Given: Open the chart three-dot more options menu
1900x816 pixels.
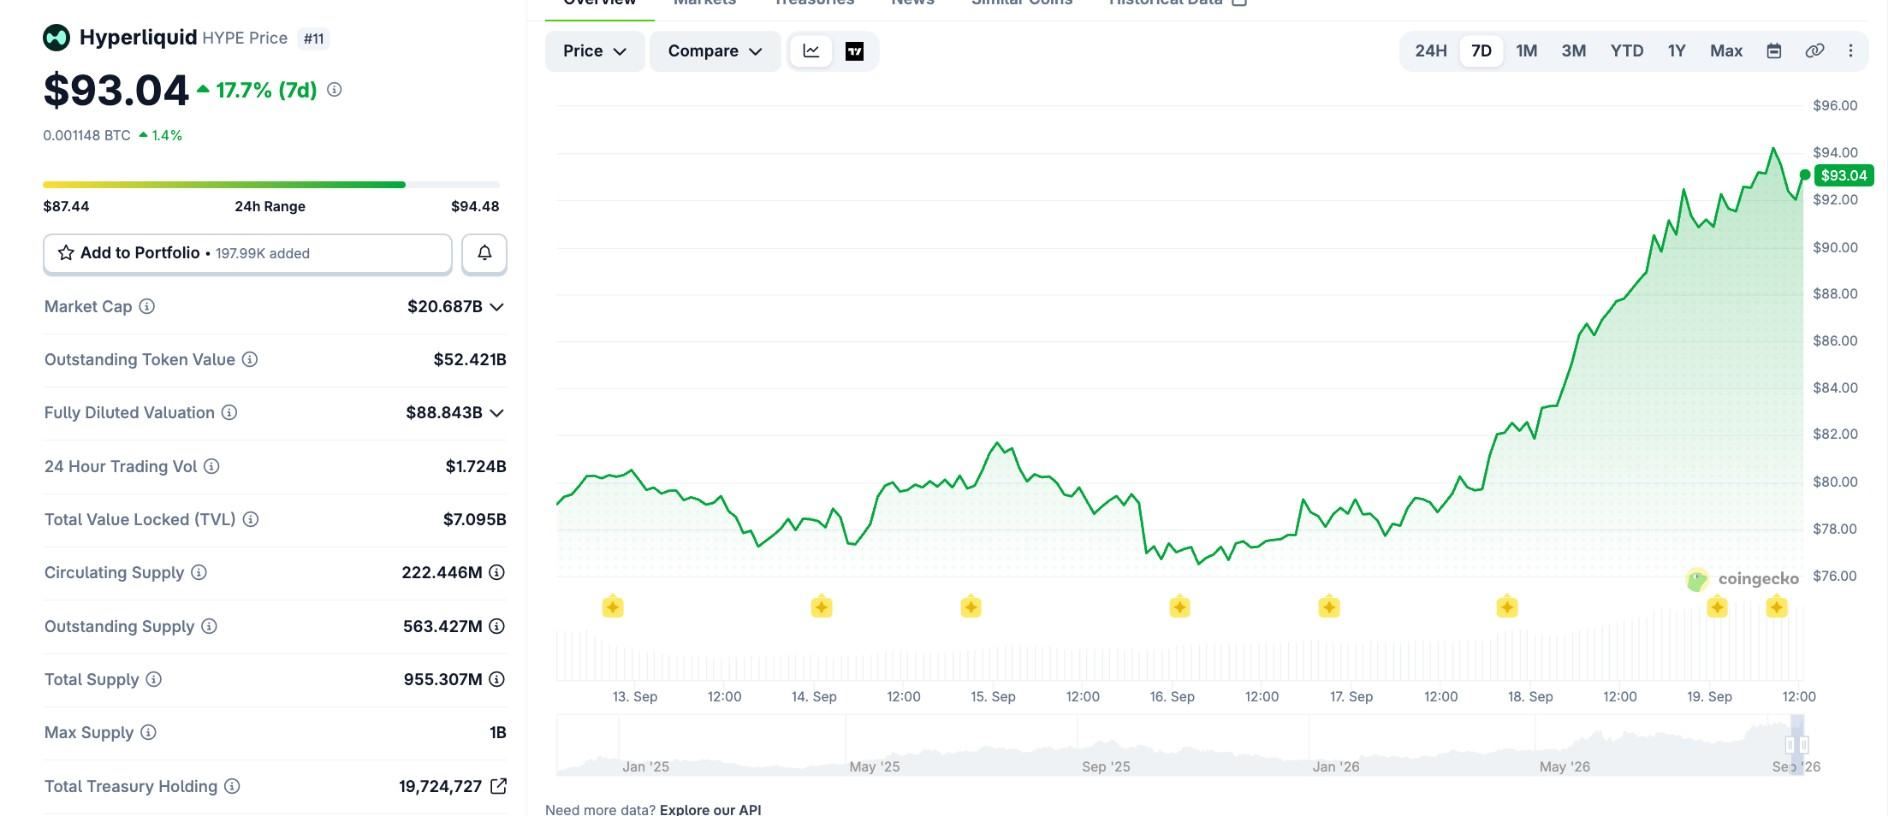Looking at the screenshot, I should (1851, 51).
